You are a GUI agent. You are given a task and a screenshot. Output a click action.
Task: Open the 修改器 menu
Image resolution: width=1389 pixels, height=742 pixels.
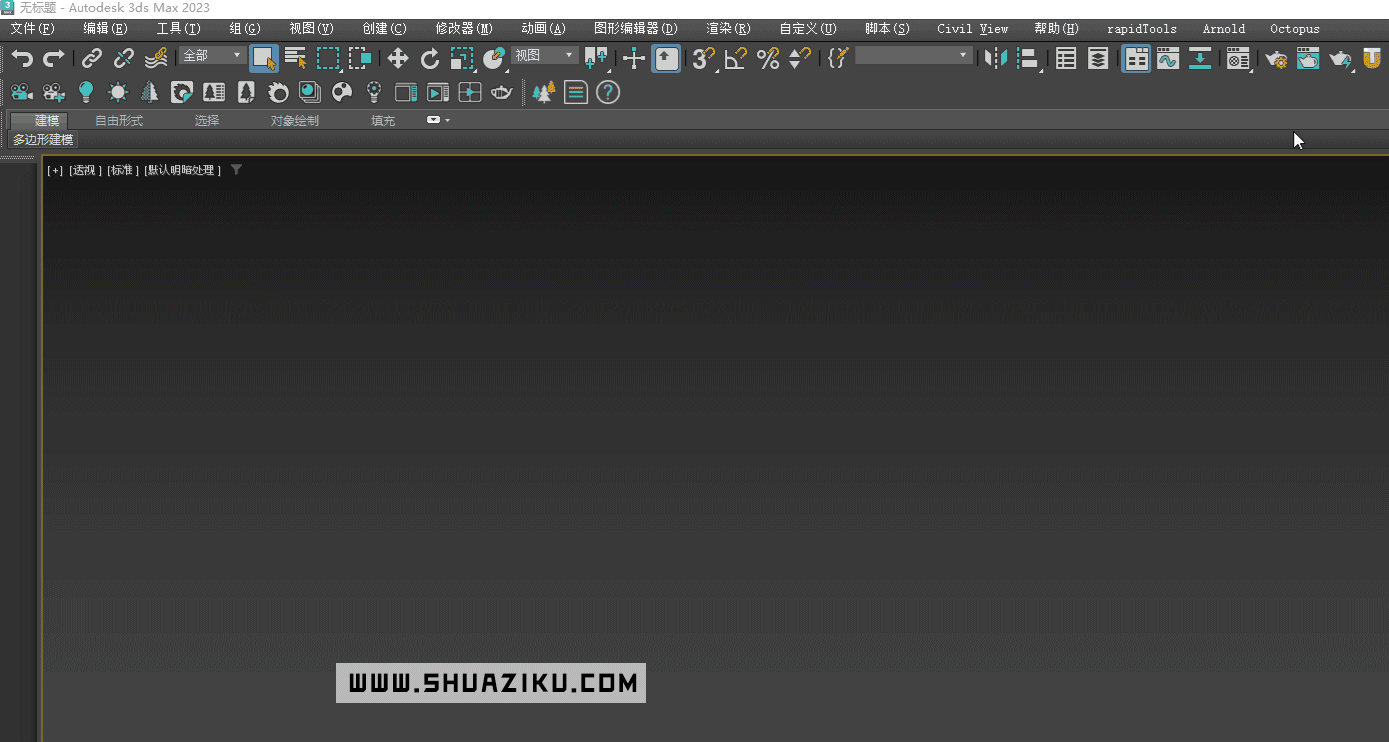click(x=464, y=29)
